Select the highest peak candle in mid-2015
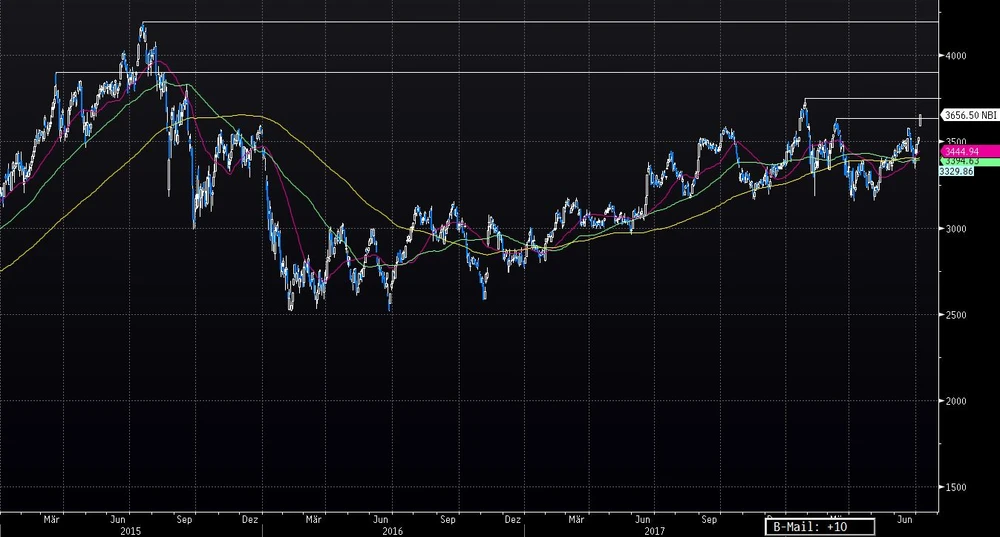The width and height of the screenshot is (1000, 537). point(143,27)
